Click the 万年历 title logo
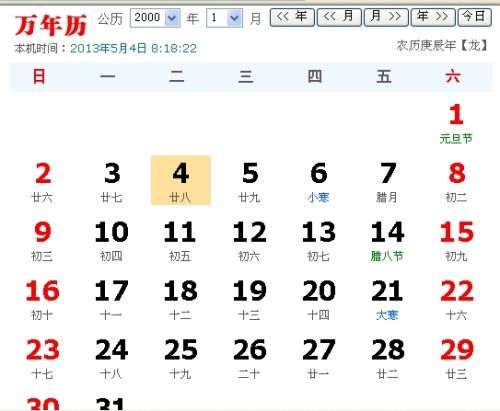 (51, 25)
